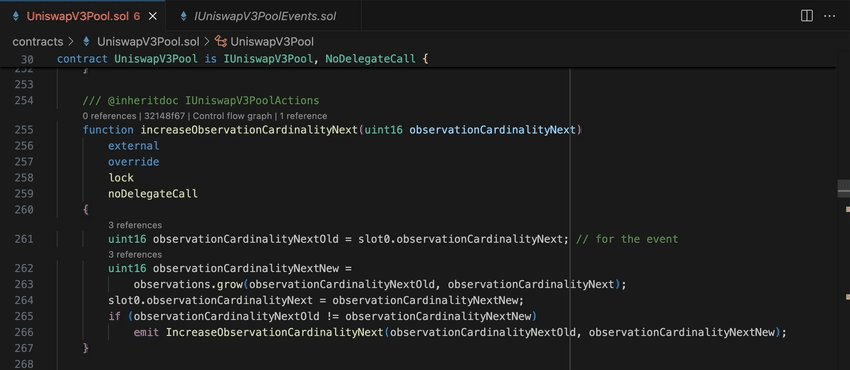The image size is (850, 370).
Task: Click the class symbol icon in breadcrumb
Action: [x=221, y=42]
